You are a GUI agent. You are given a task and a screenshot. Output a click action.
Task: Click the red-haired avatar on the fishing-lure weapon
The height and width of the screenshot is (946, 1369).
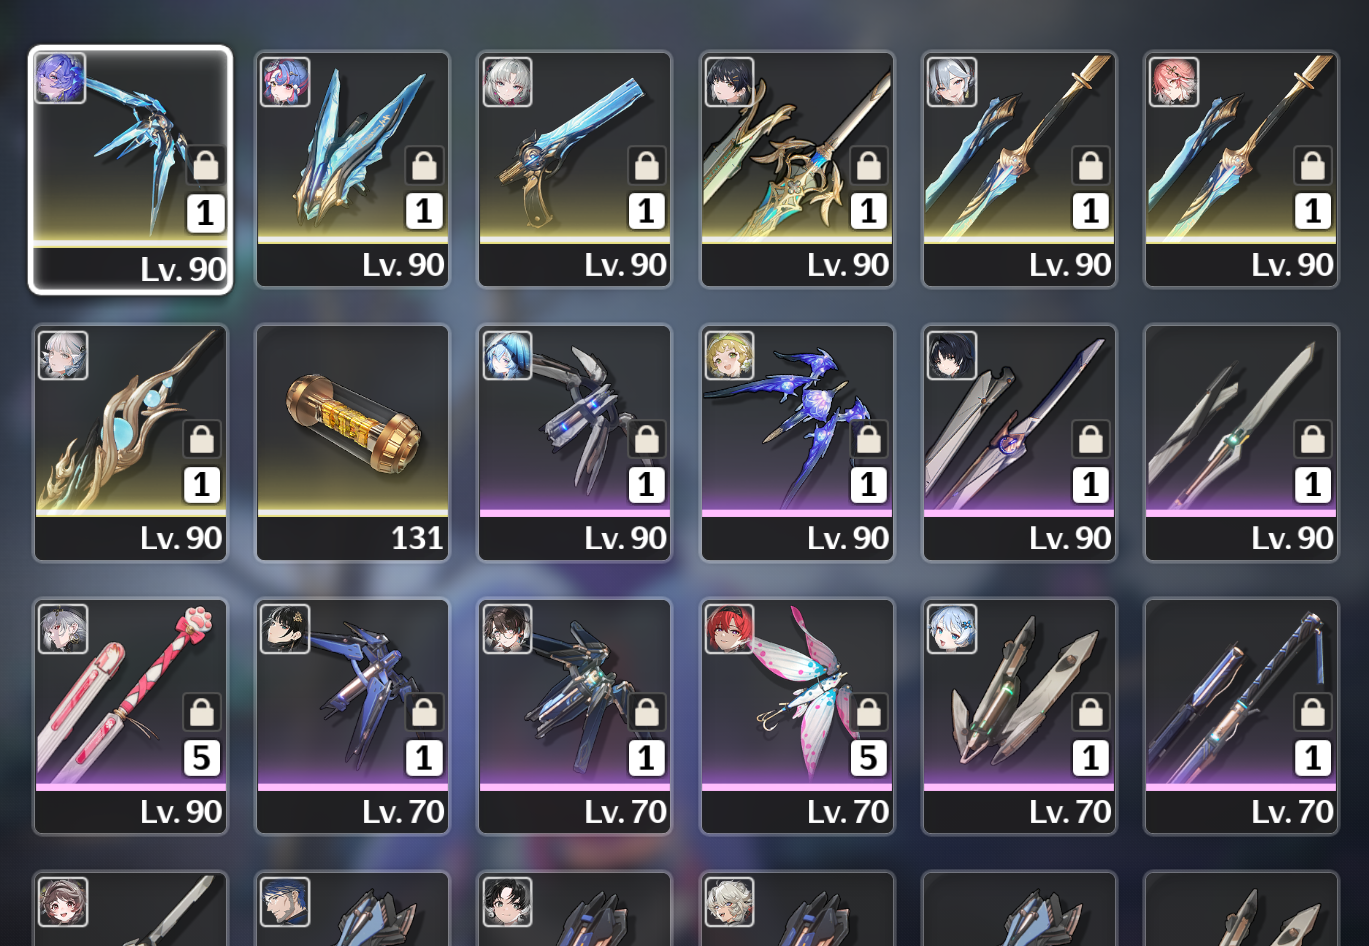point(729,629)
